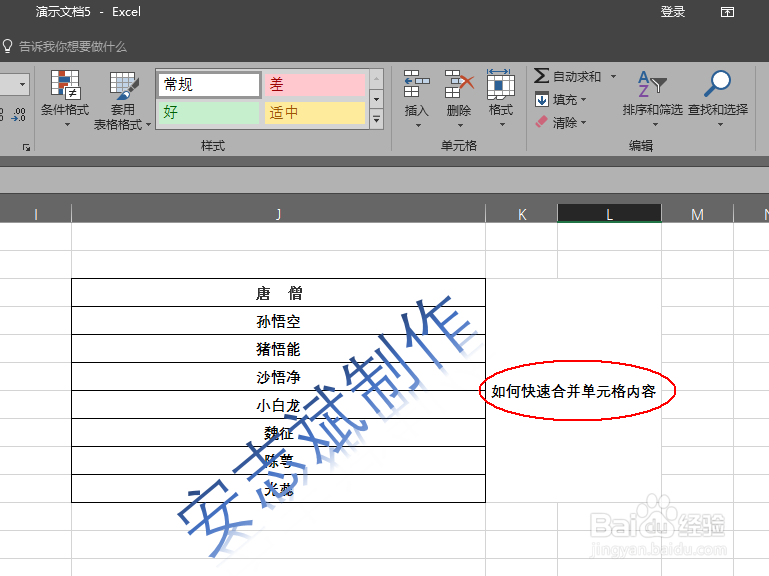Viewport: 769px width, 576px height.
Task: Open the Find and Select magnifier icon (查找和选择)
Action: pos(718,84)
